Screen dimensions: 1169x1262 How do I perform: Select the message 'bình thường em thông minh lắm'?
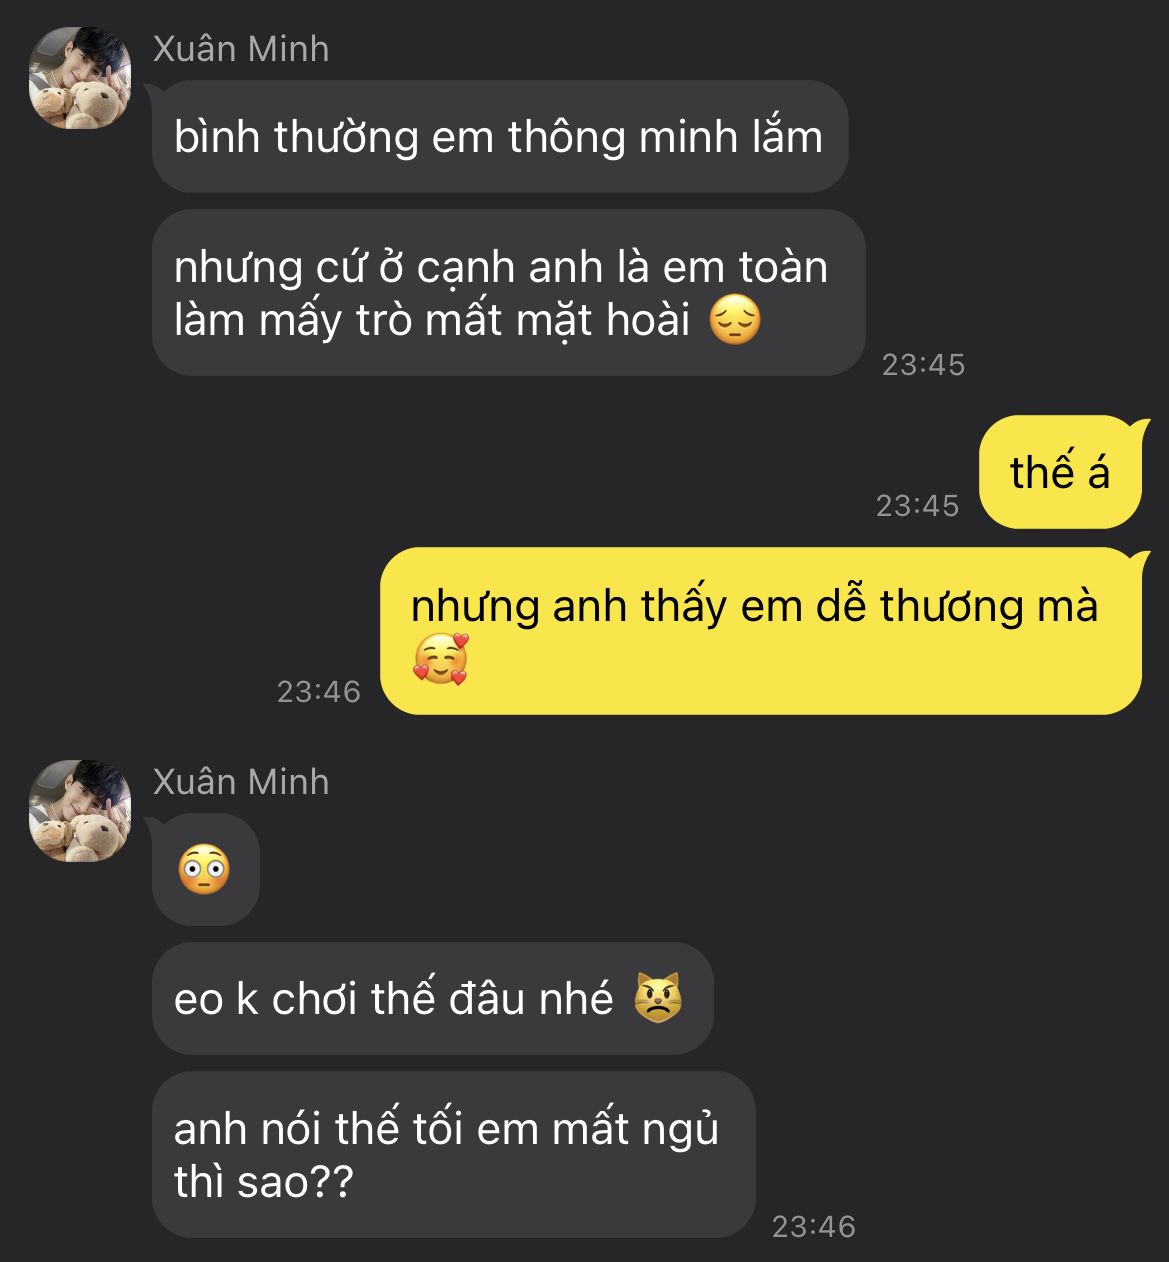500,137
